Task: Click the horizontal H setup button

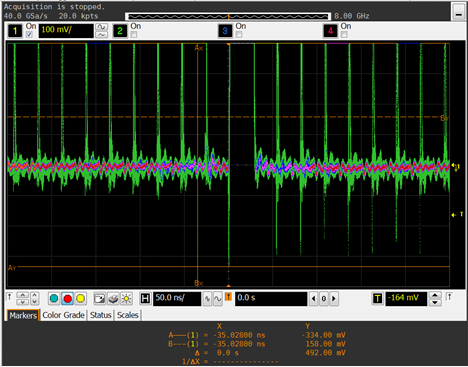Action: 145,298
